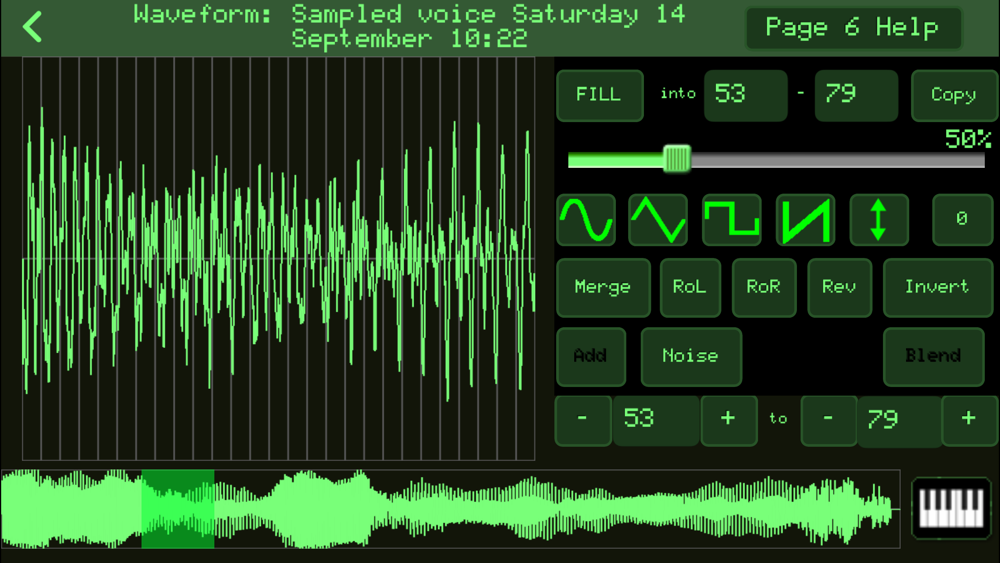Tap the vertical up-down arrow icon
This screenshot has height=563, width=1000.
coord(879,220)
